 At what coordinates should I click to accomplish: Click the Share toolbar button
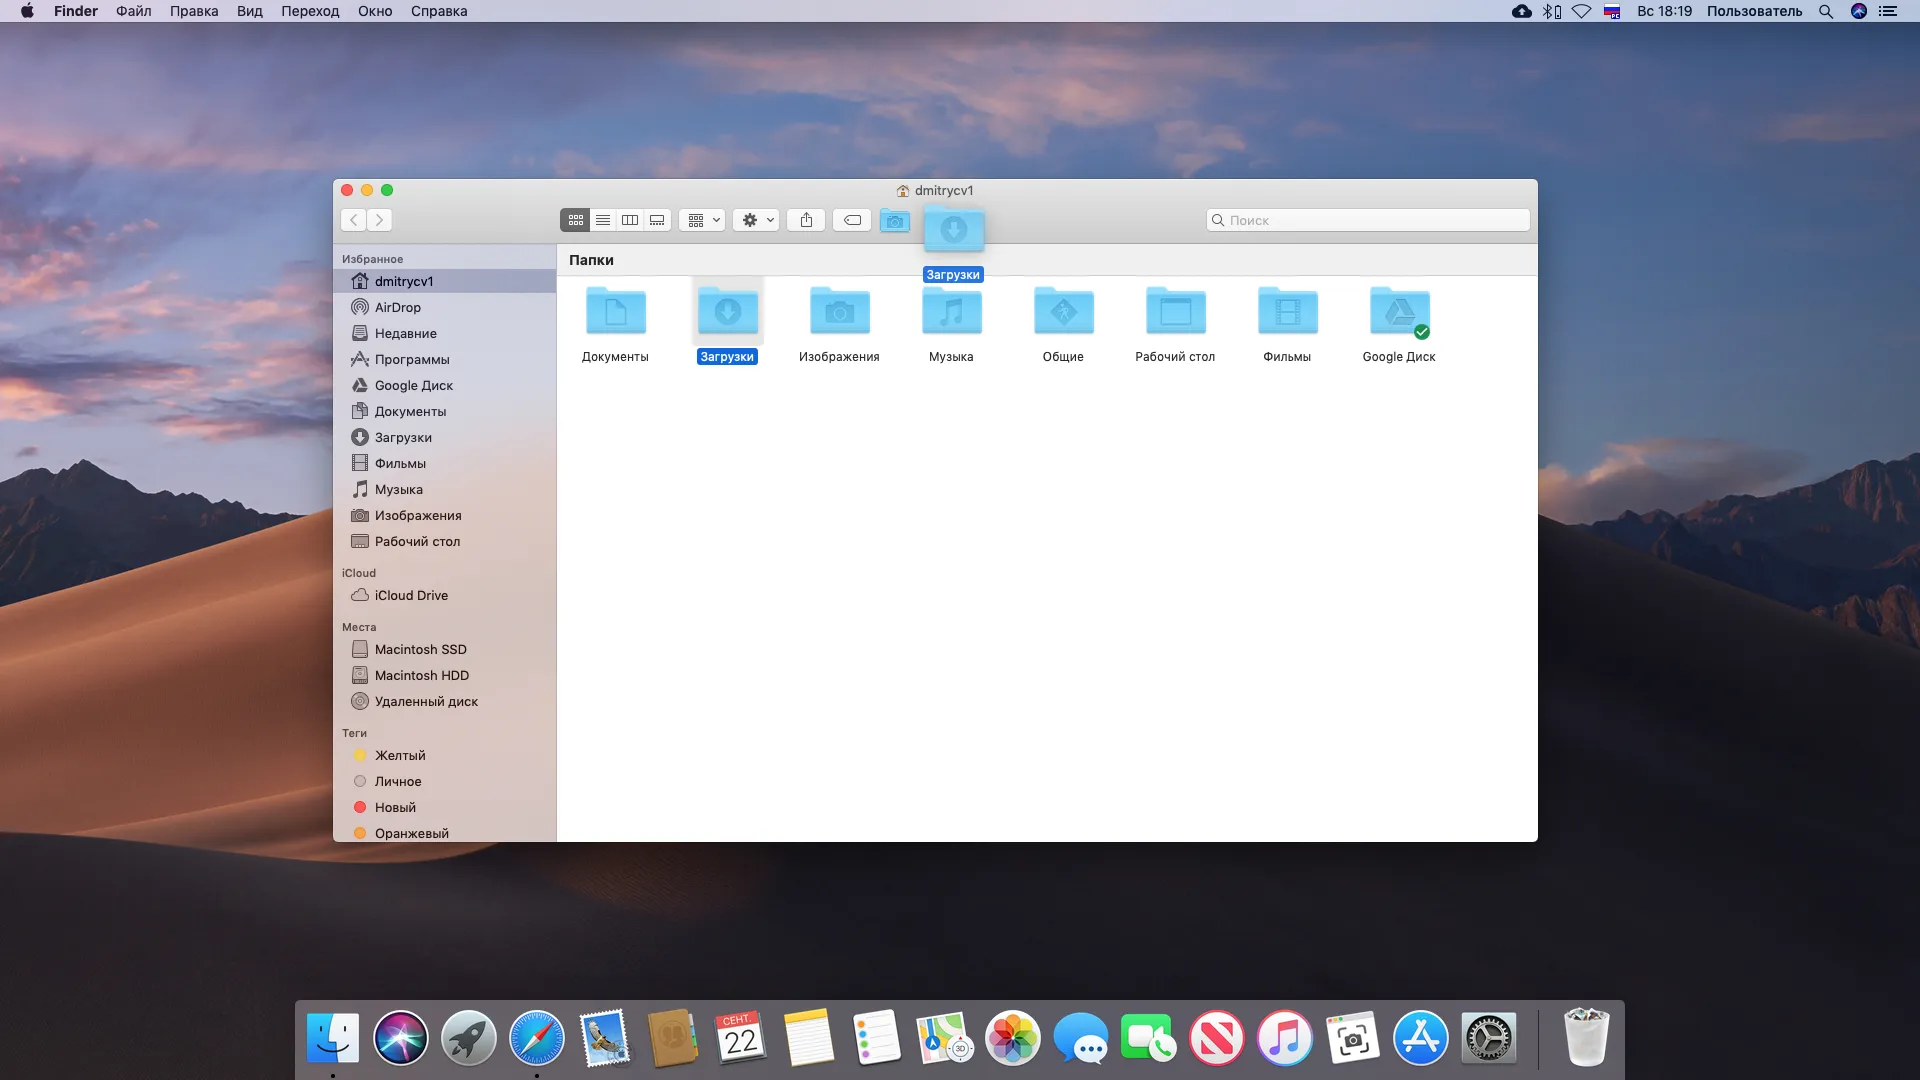pos(806,220)
